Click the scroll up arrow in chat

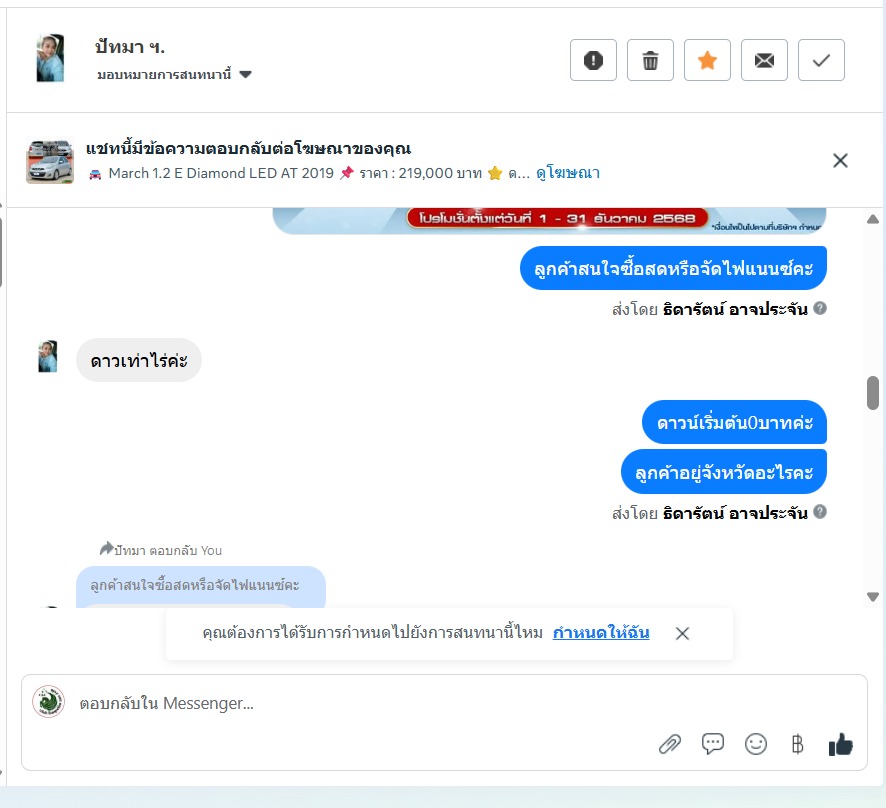[x=872, y=219]
